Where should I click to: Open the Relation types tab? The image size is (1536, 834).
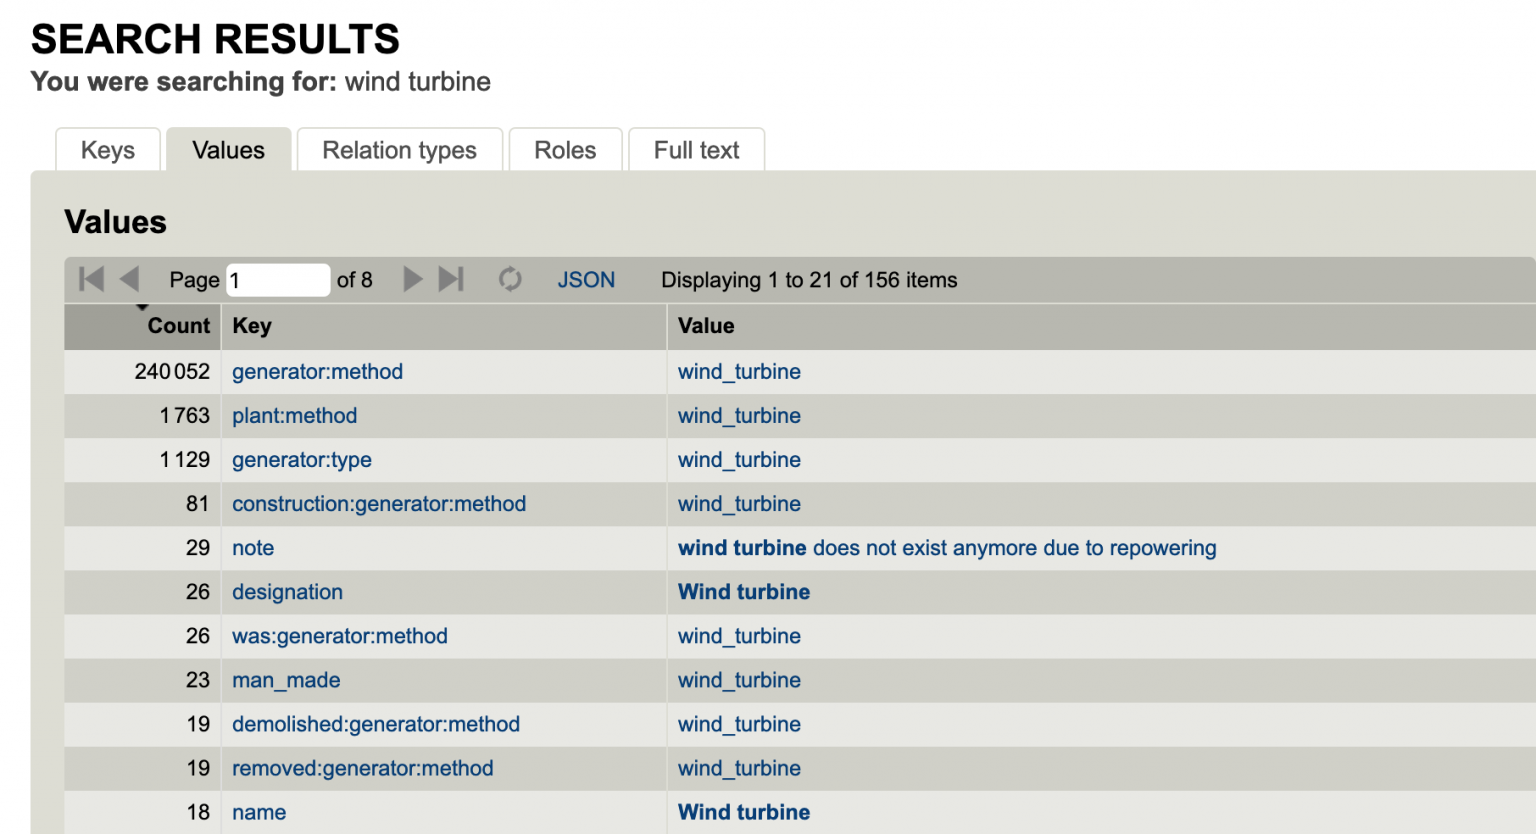(x=399, y=149)
